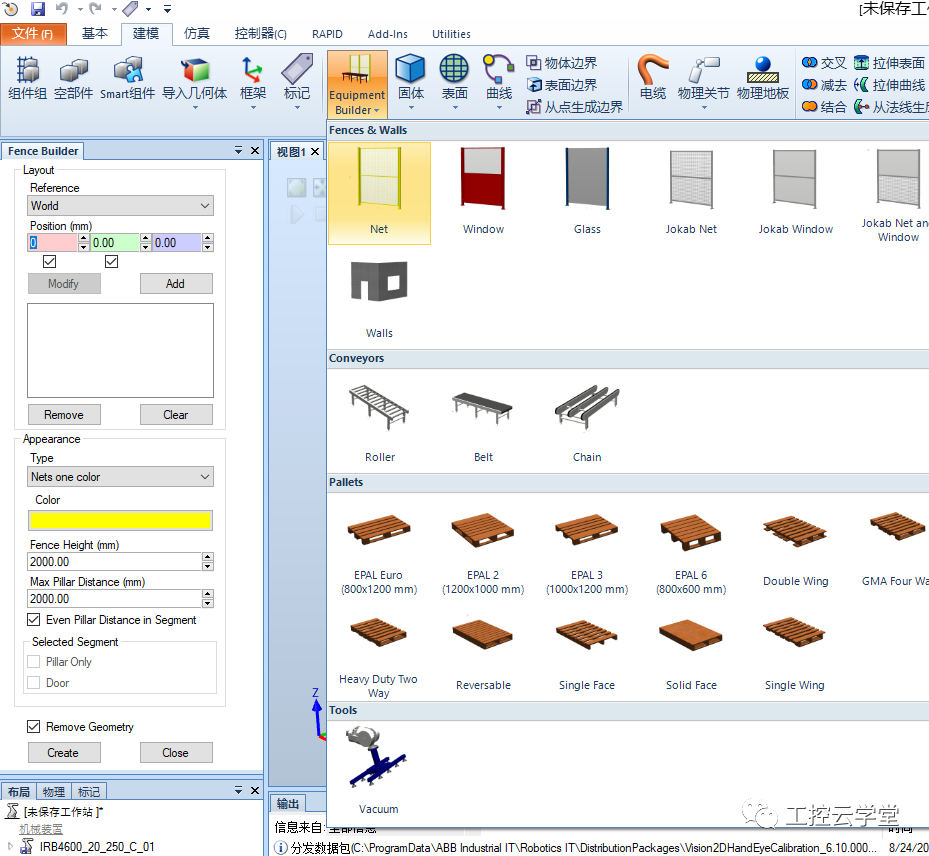
Task: Click the Clear button
Action: [x=176, y=415]
